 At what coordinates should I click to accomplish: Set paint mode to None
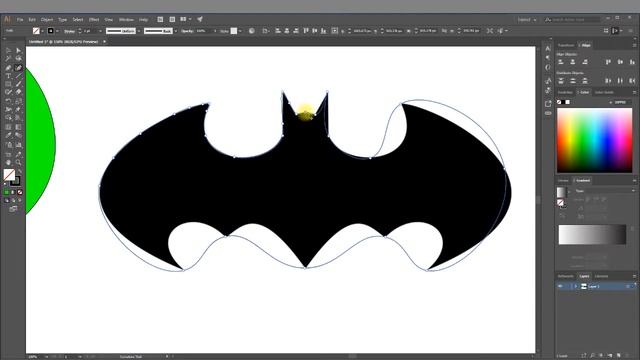click(20, 192)
